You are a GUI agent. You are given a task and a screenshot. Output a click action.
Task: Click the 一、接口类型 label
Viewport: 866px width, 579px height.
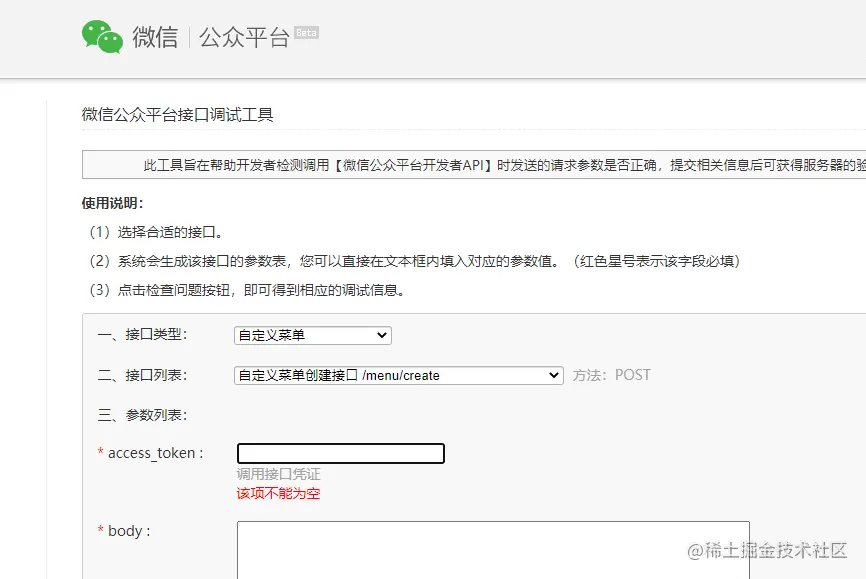pos(142,335)
